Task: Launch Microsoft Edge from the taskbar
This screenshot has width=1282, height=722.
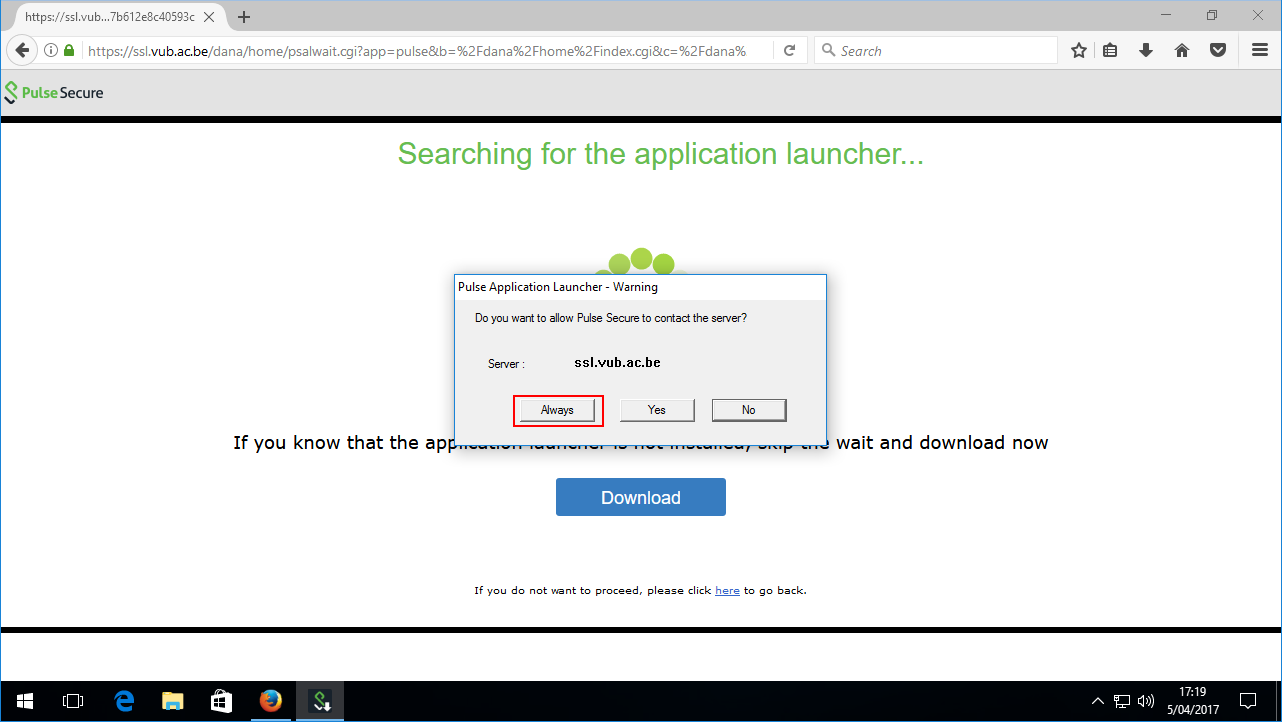Action: 124,701
